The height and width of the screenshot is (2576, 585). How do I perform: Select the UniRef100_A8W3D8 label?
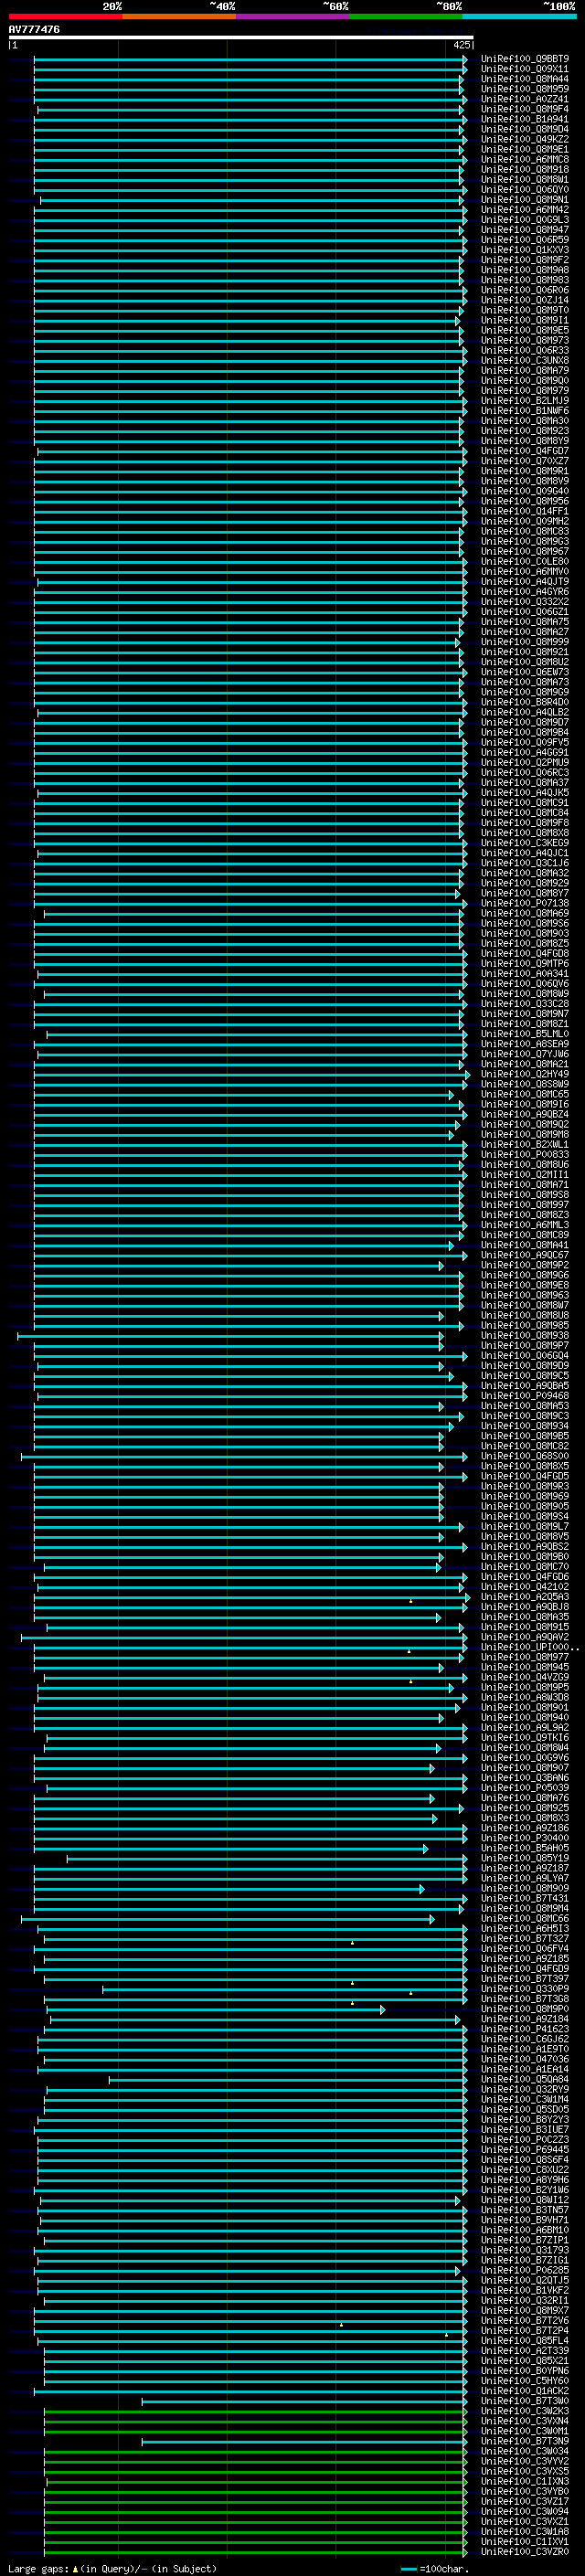point(525,1697)
